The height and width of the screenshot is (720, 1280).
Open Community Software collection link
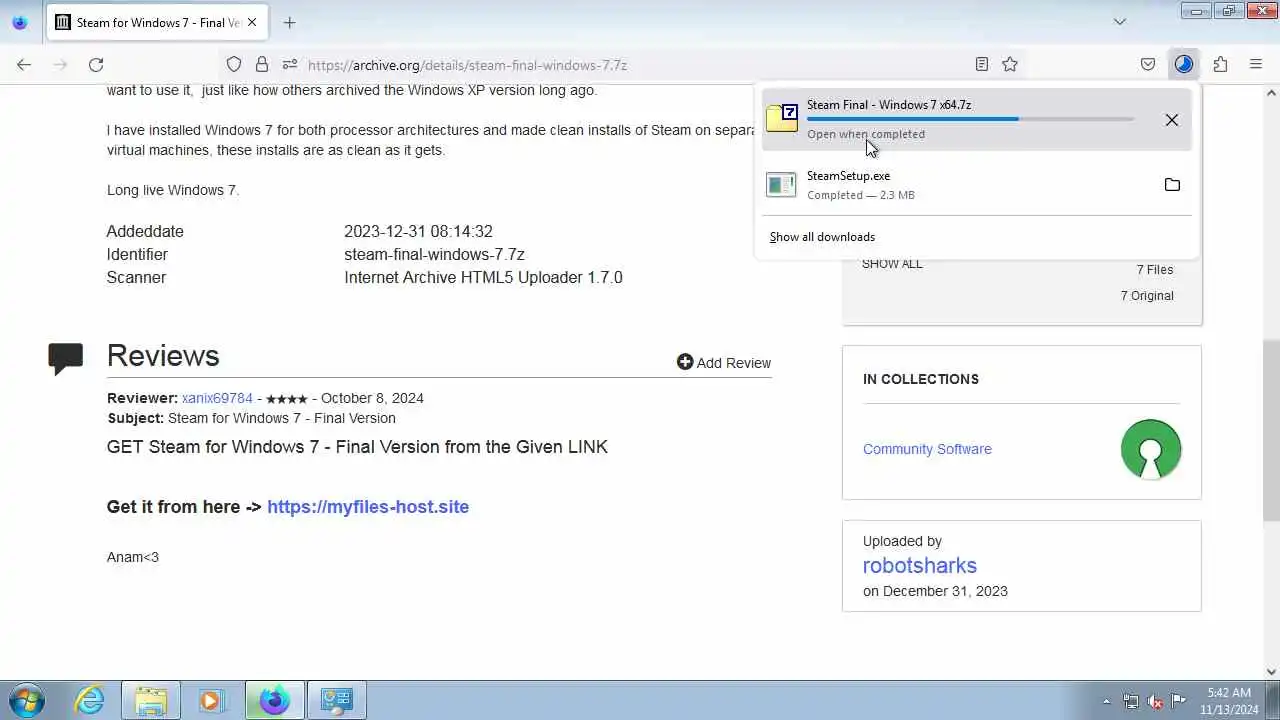pyautogui.click(x=927, y=449)
